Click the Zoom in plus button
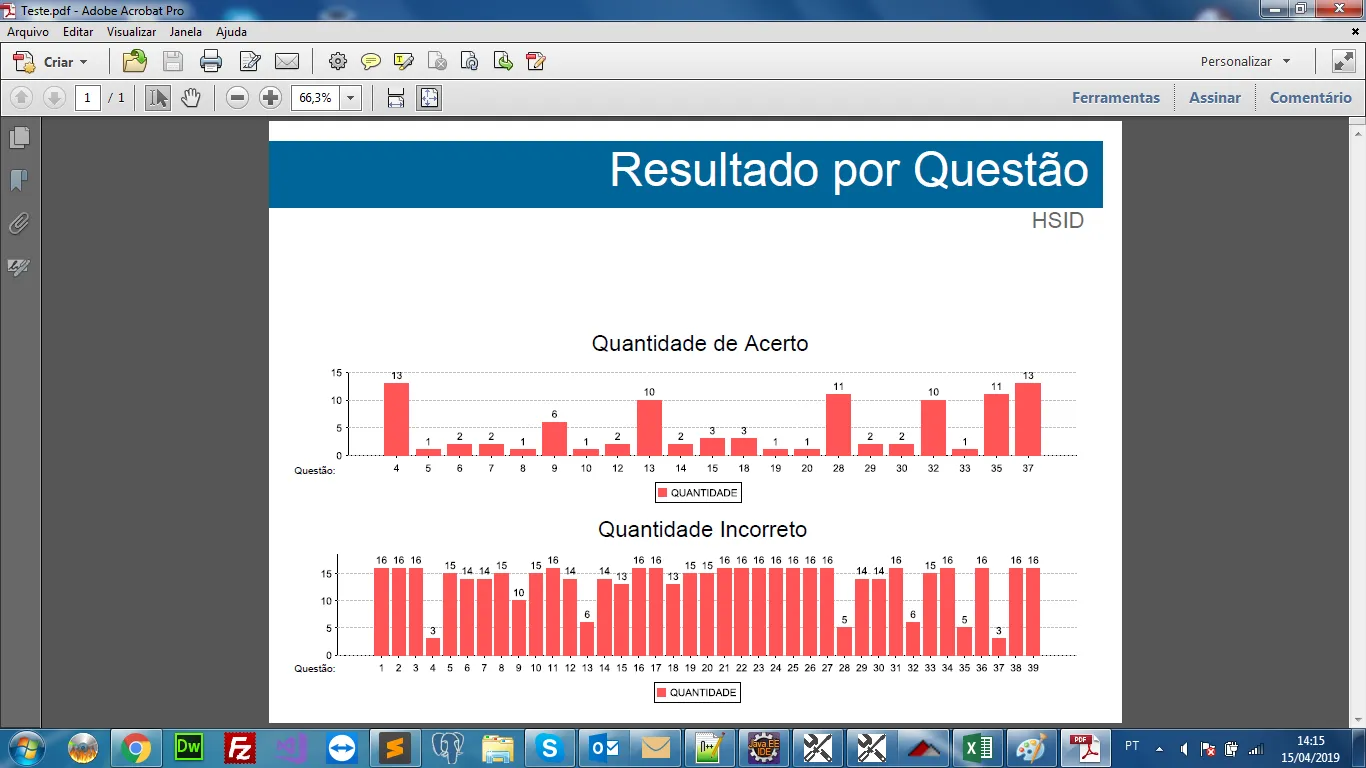This screenshot has height=768, width=1366. coord(270,98)
